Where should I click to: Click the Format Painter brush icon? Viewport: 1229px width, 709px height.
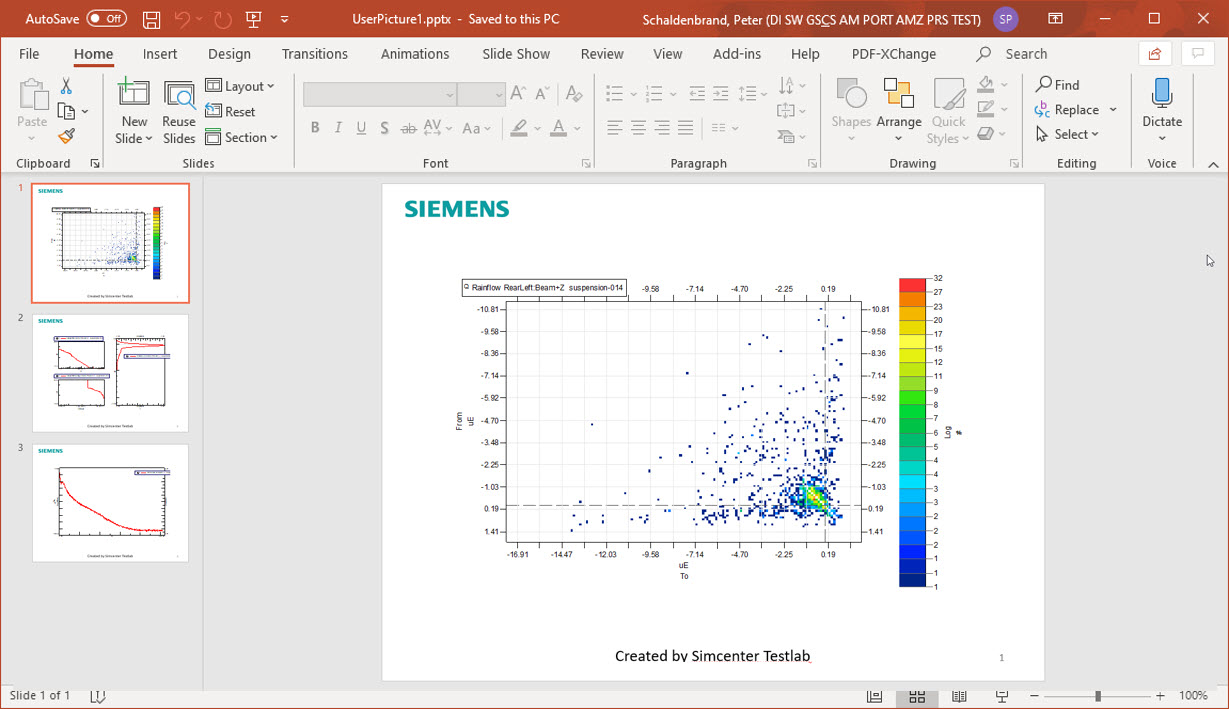(x=66, y=136)
